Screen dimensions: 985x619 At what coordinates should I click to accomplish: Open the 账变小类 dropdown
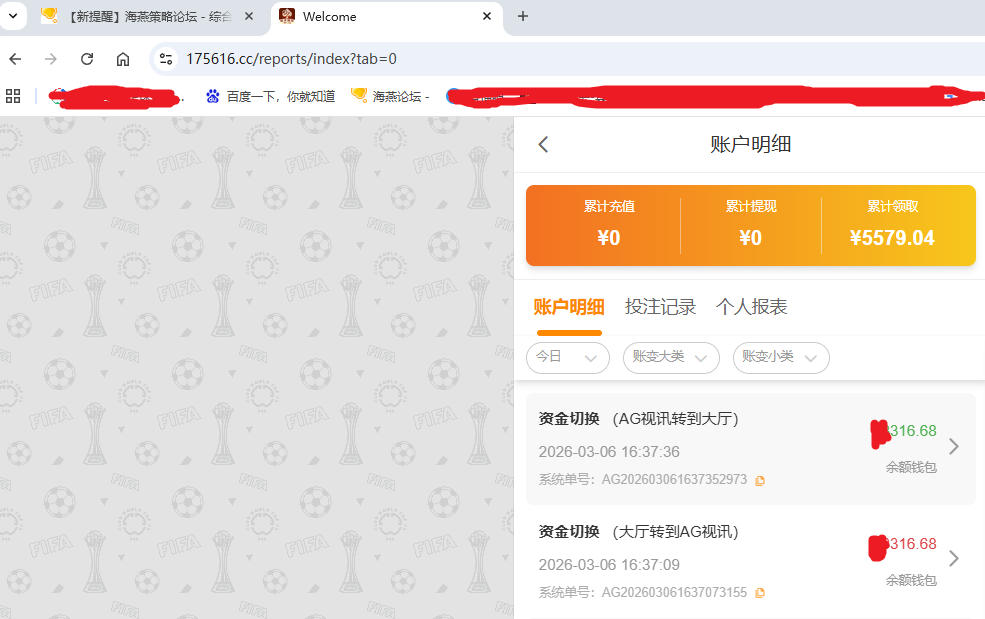780,357
